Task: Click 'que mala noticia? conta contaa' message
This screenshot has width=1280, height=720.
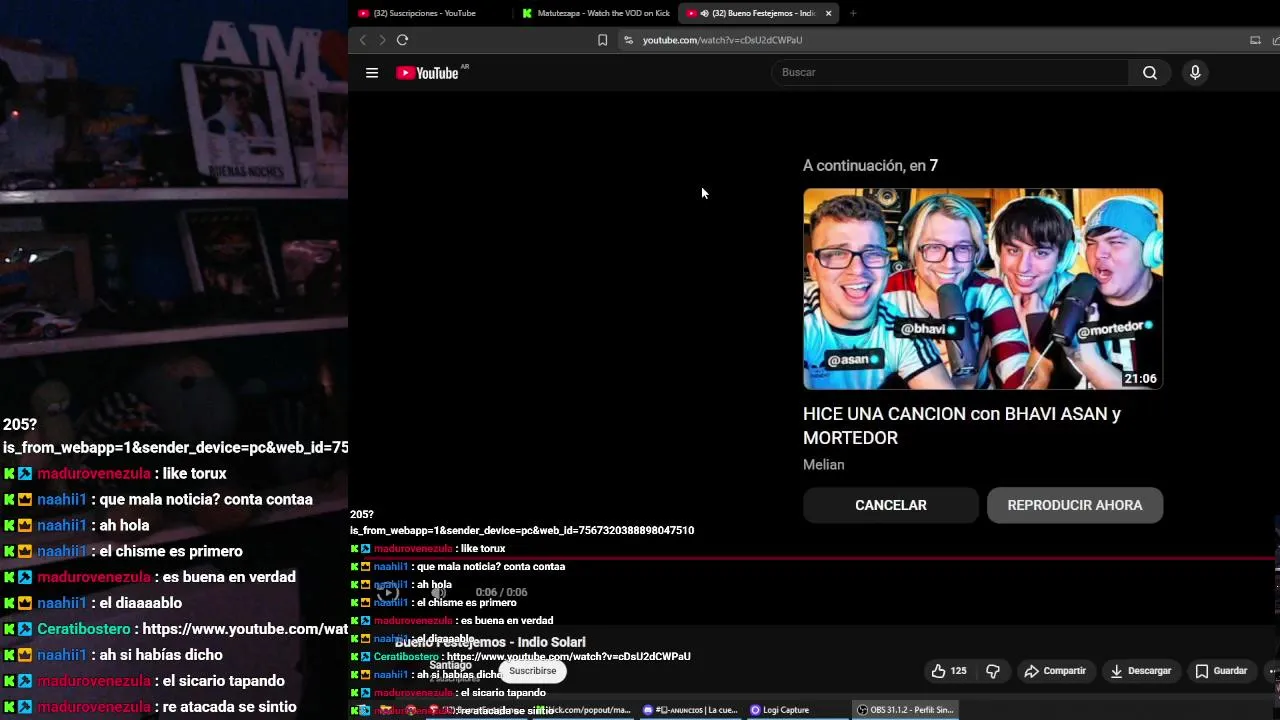Action: 206,499
